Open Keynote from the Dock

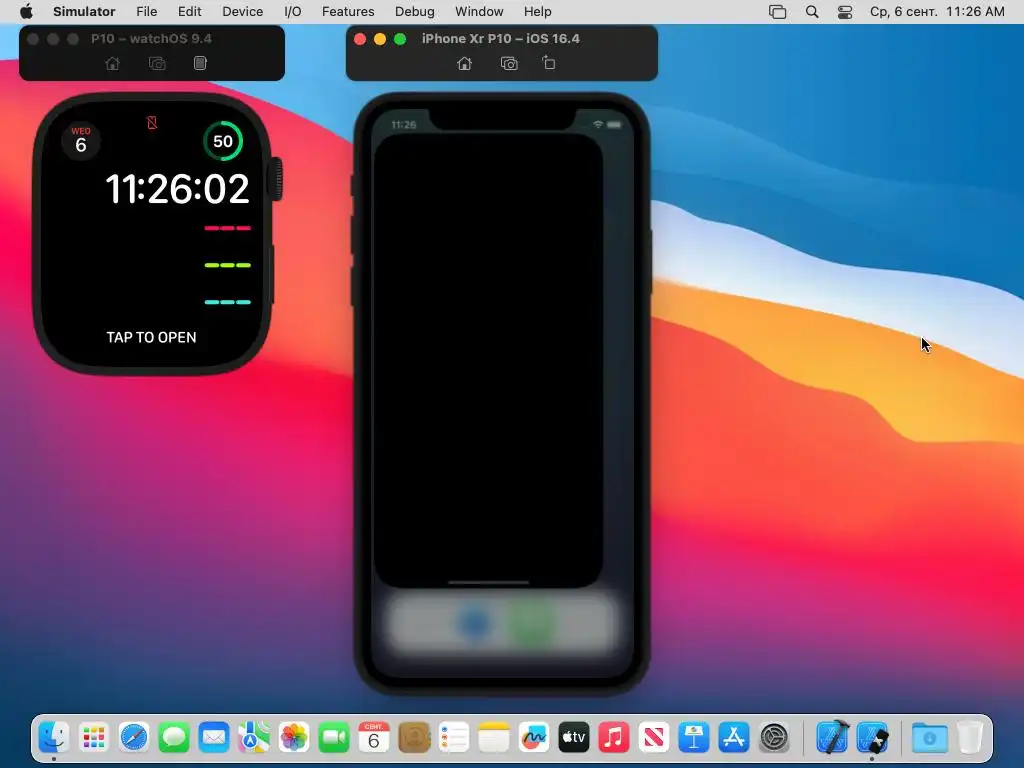pyautogui.click(x=694, y=737)
